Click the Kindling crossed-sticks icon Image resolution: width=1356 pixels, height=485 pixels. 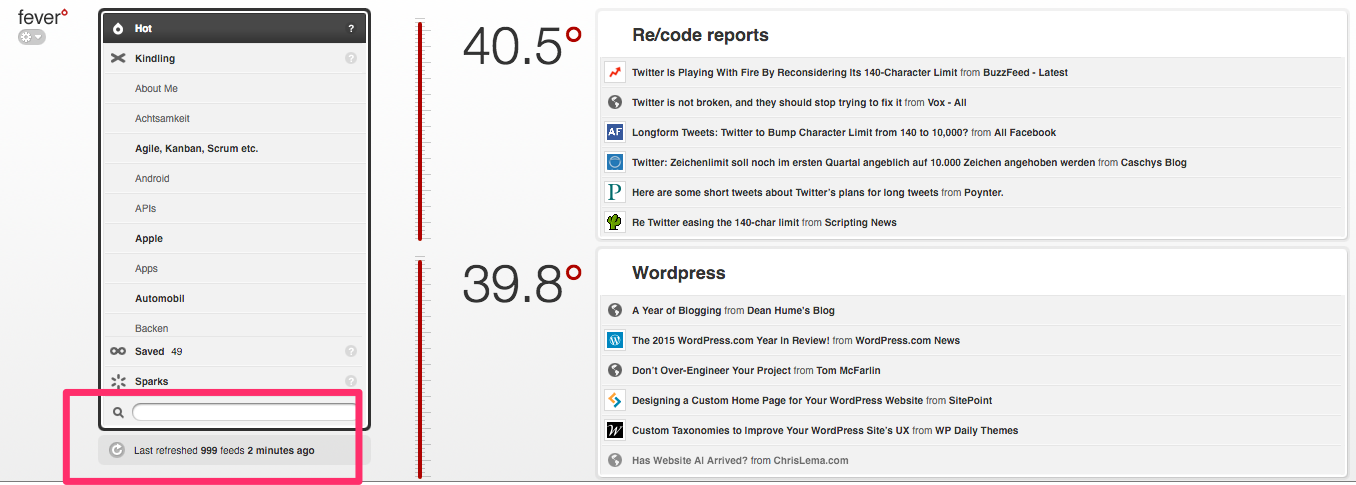click(117, 59)
